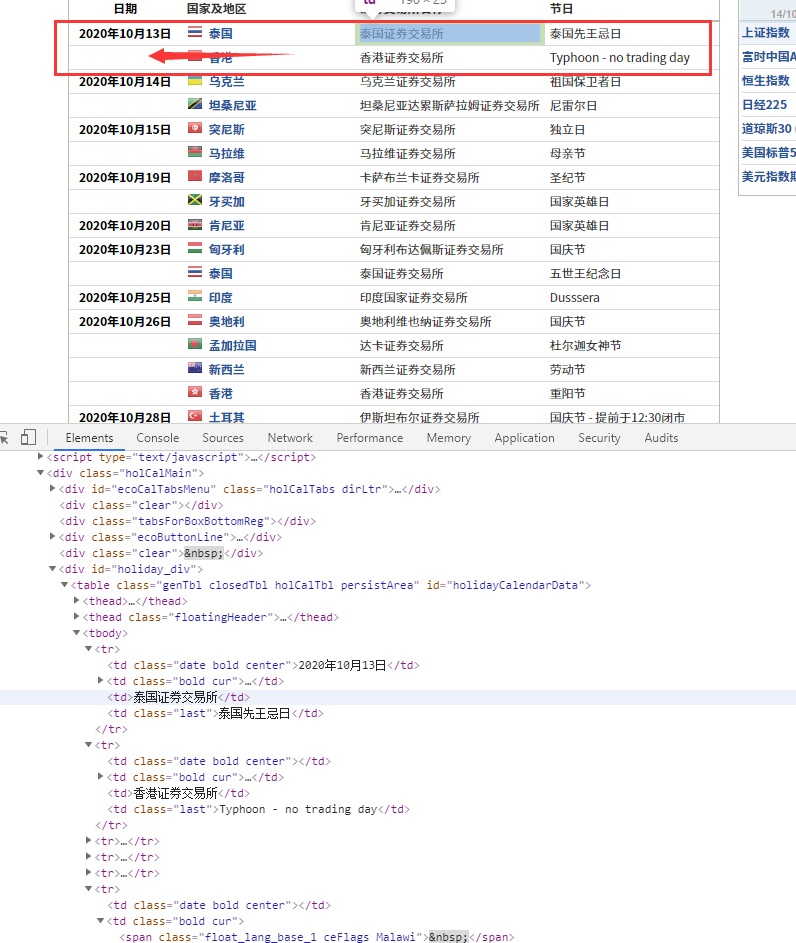Open the 日经225 sidebar link
Screen dimensions: 796x943
[x=764, y=105]
